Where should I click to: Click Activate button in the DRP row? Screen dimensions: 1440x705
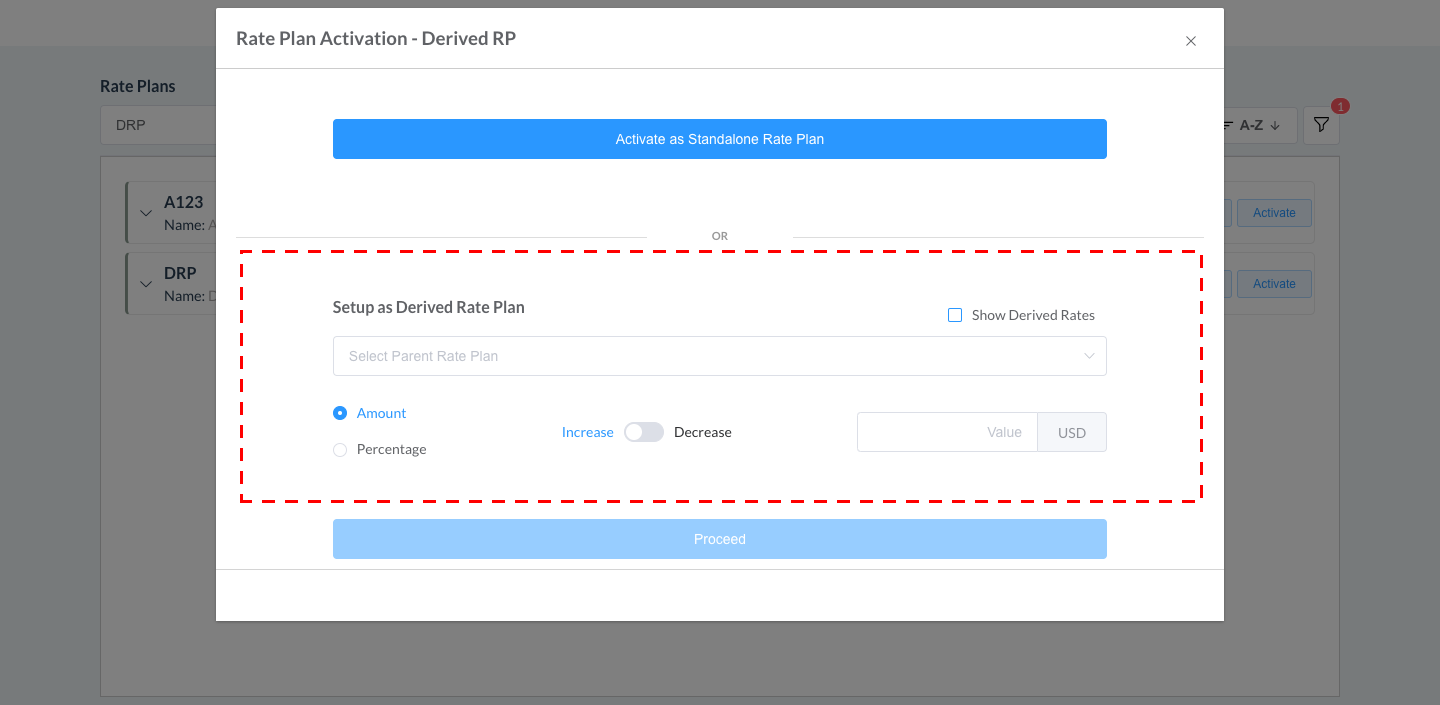pyautogui.click(x=1273, y=284)
